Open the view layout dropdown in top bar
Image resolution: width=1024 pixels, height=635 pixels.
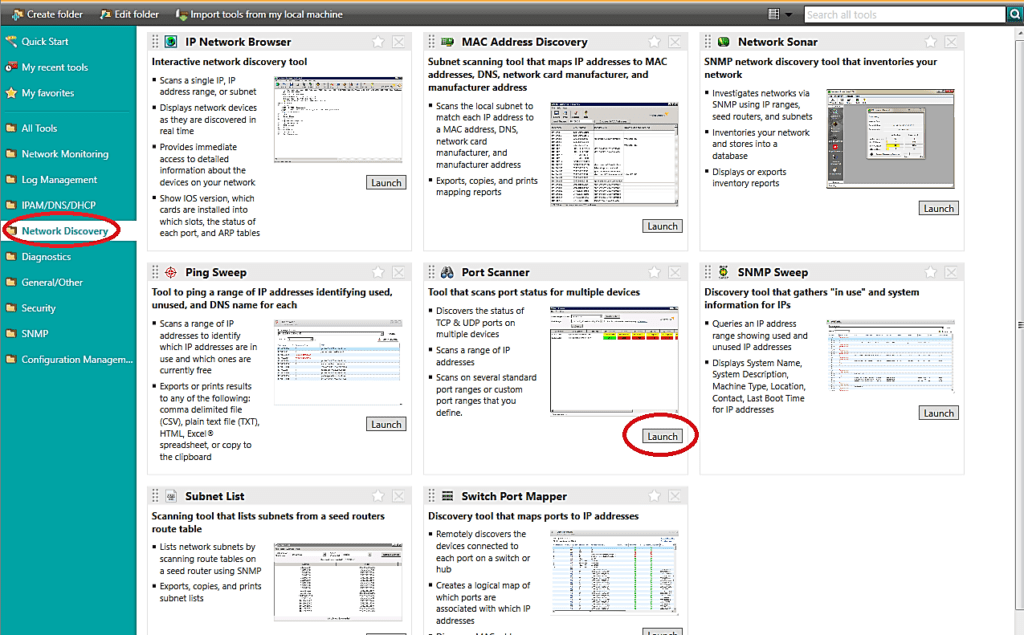point(780,14)
